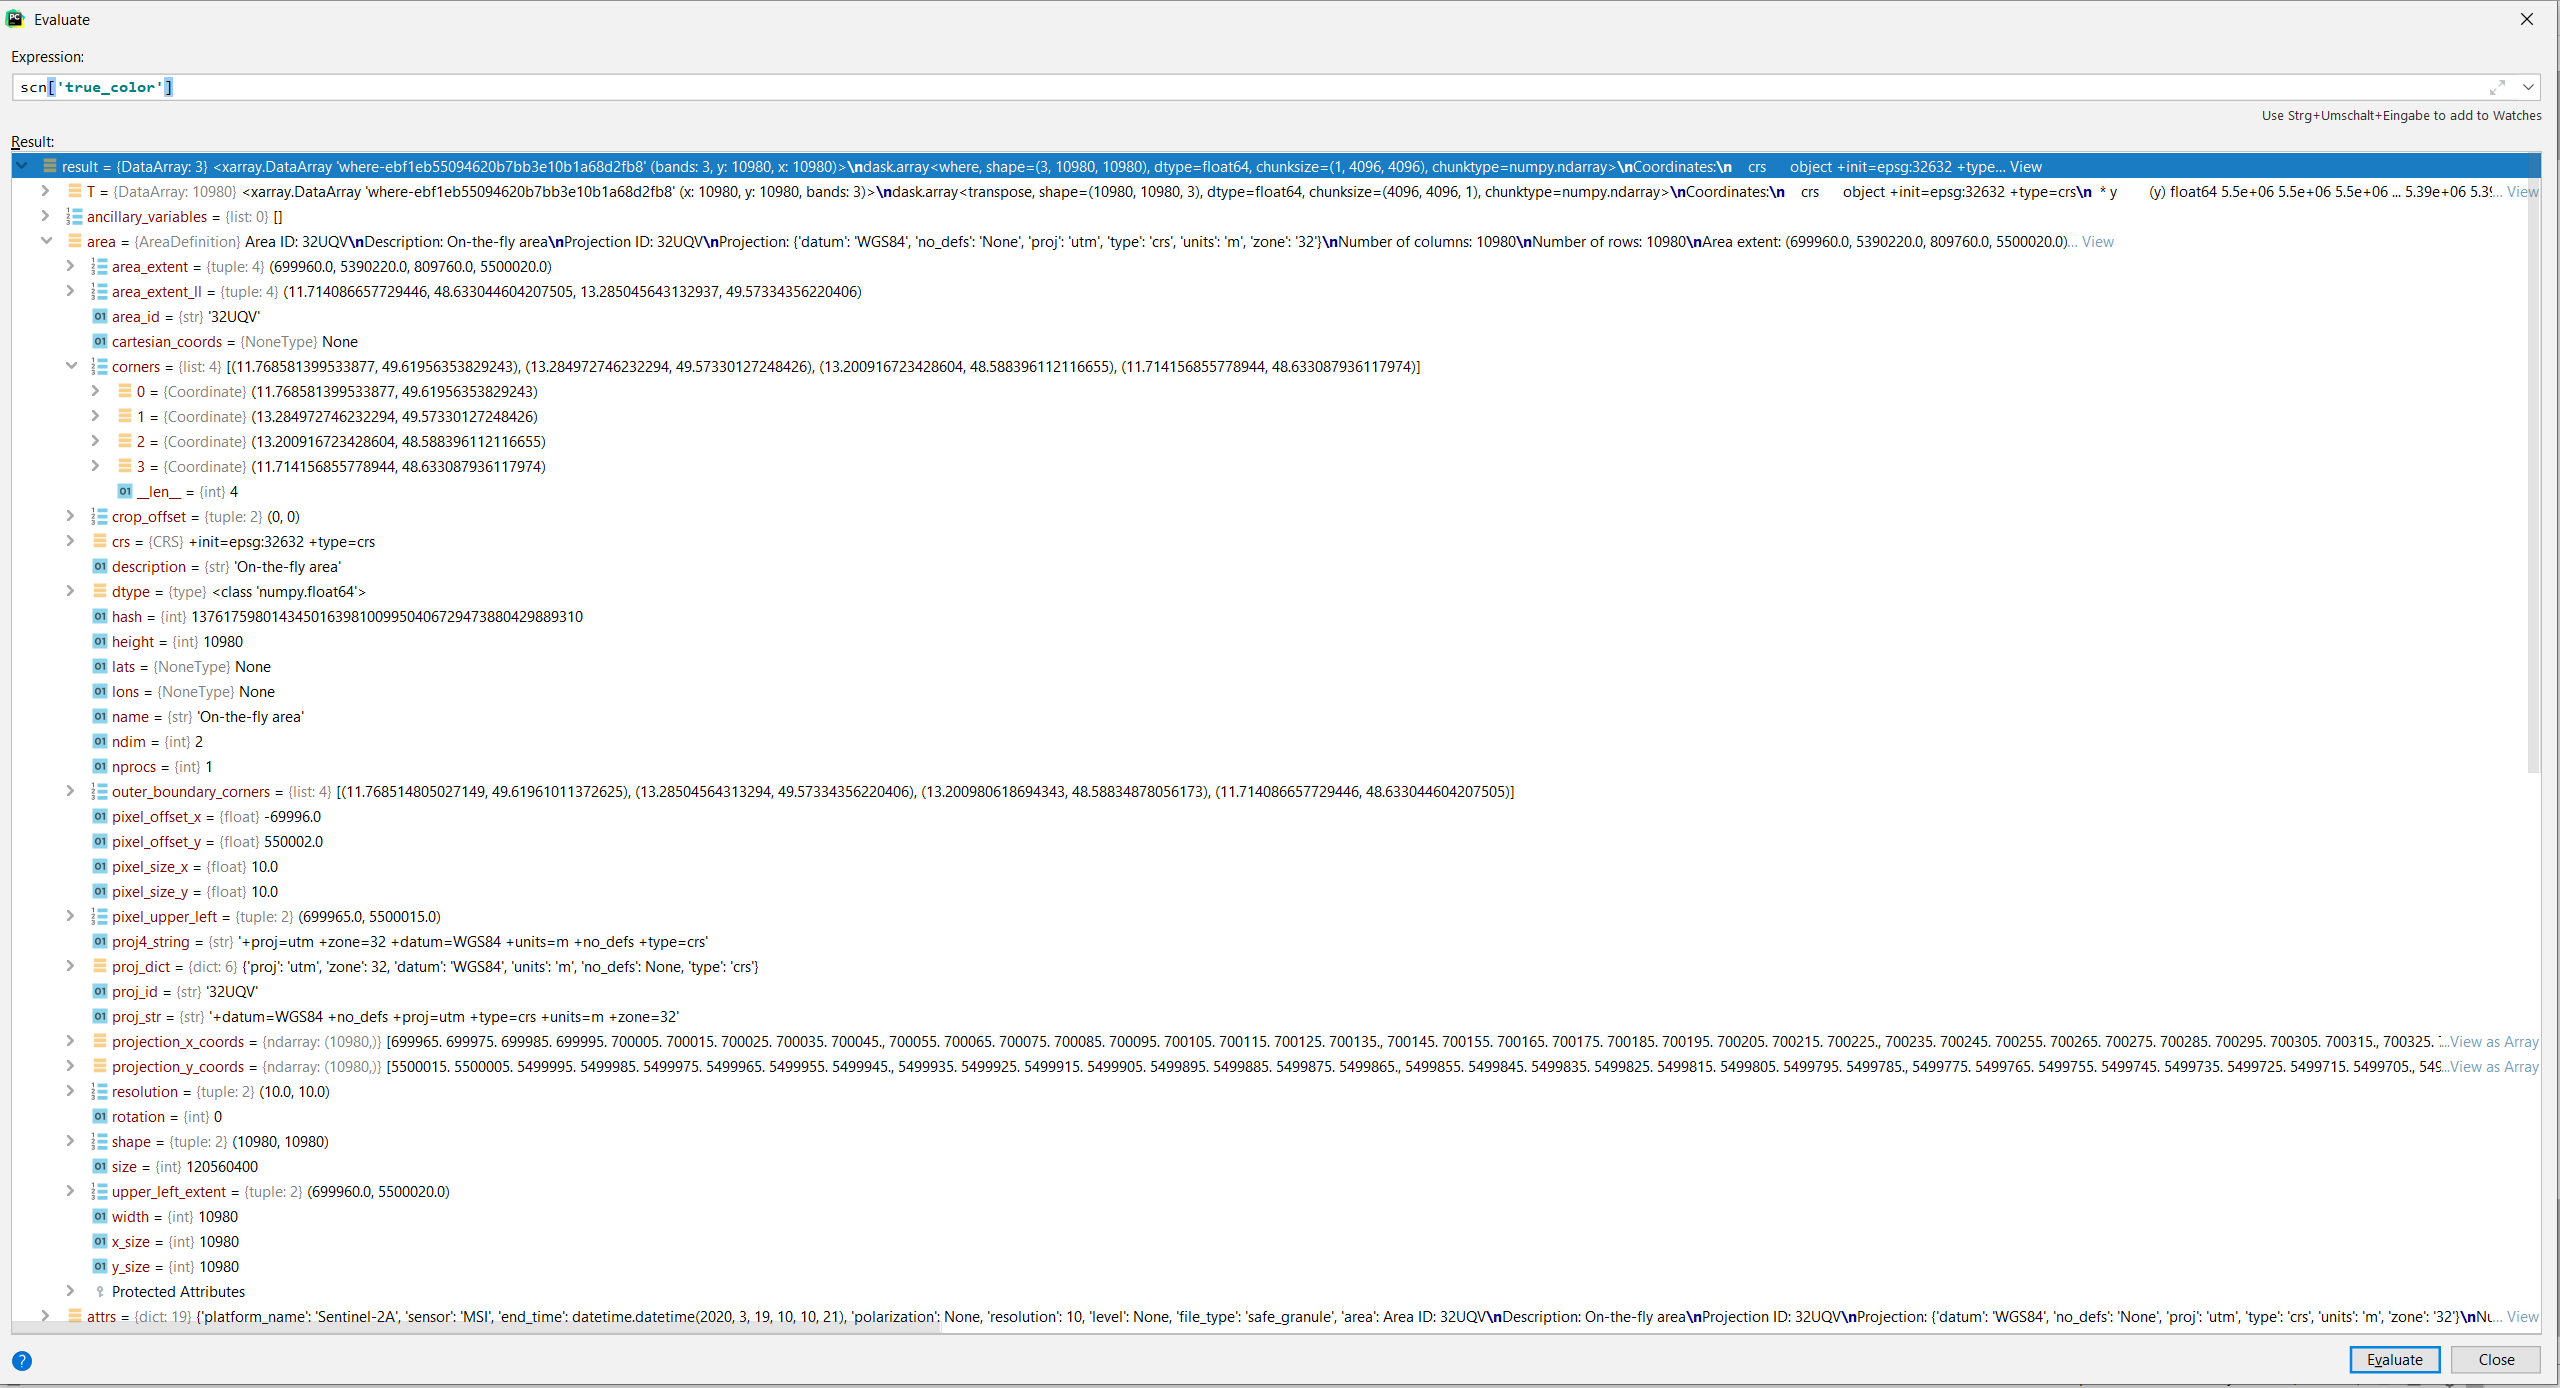Click the Evaluate button
This screenshot has width=2560, height=1388.
2394,1359
